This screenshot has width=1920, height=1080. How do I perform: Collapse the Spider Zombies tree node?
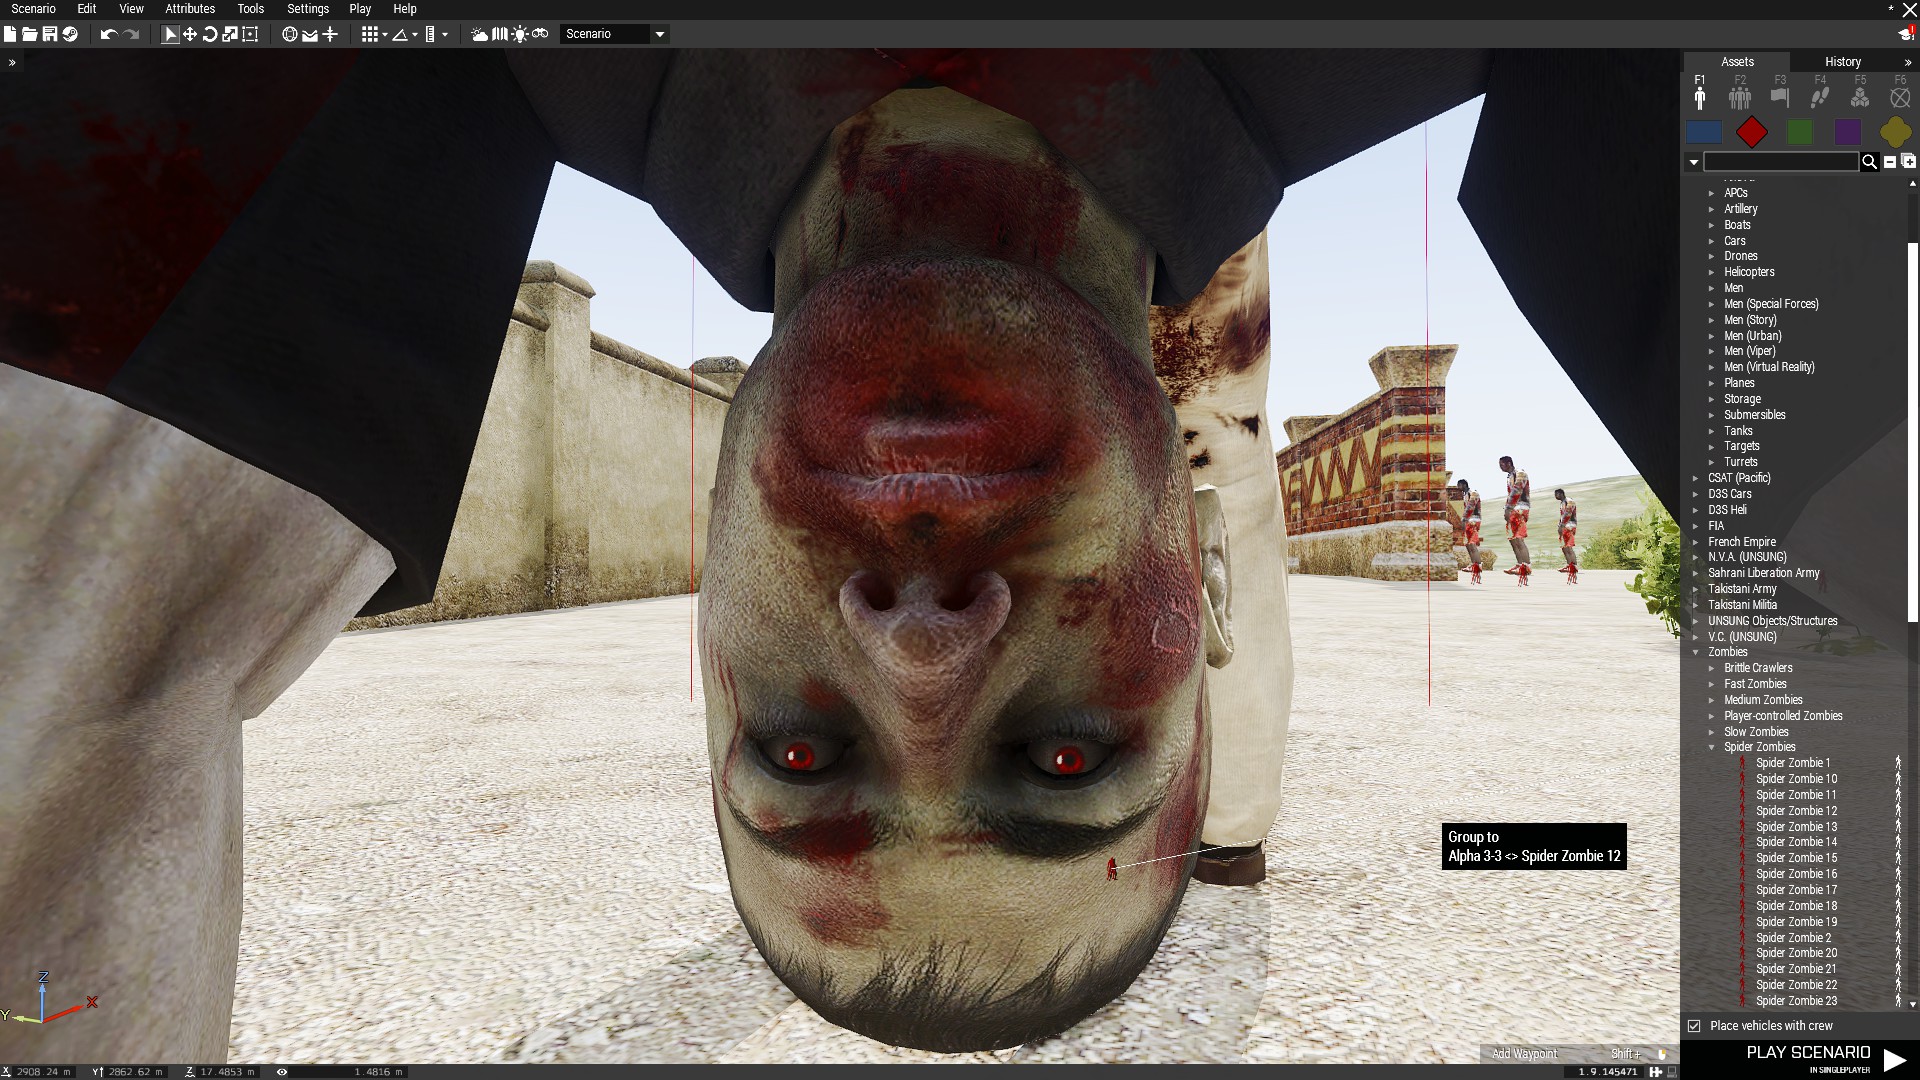(x=1712, y=747)
